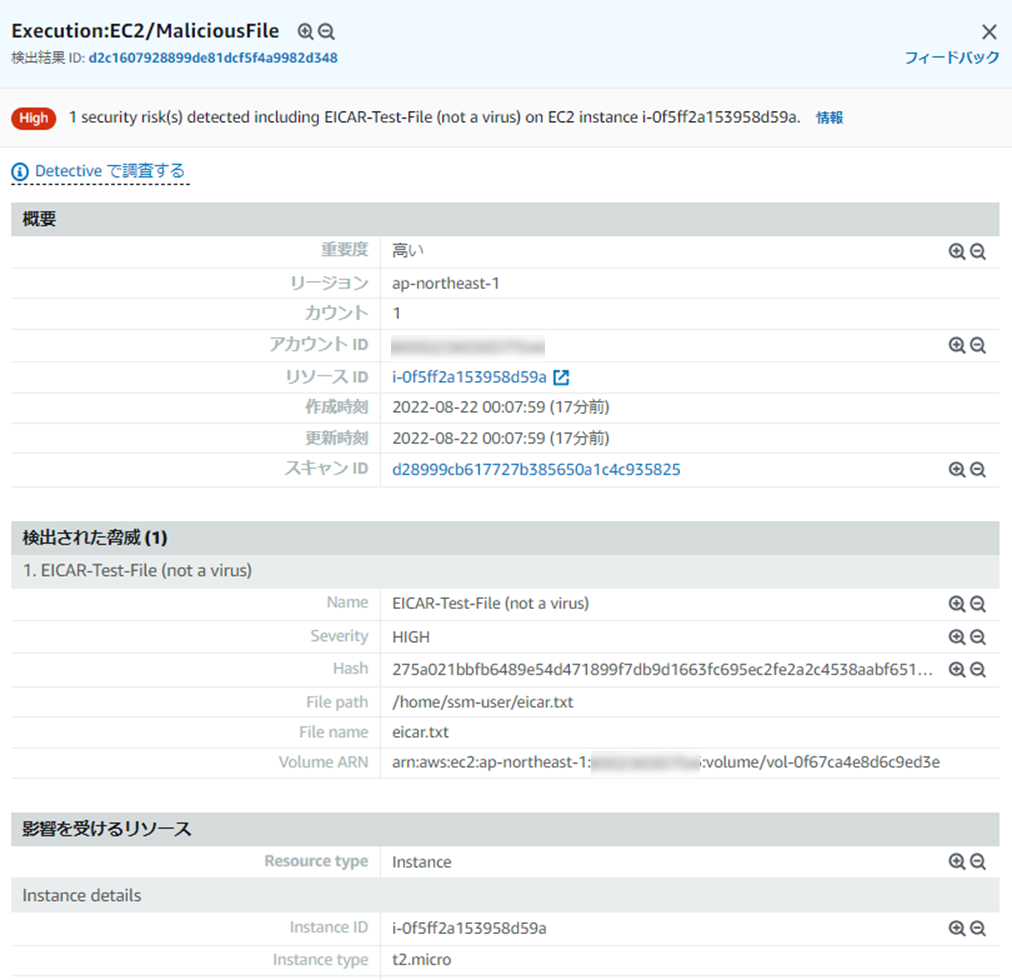This screenshot has height=980, width=1012.
Task: Select the region value ap-northeast-1
Action: [445, 283]
